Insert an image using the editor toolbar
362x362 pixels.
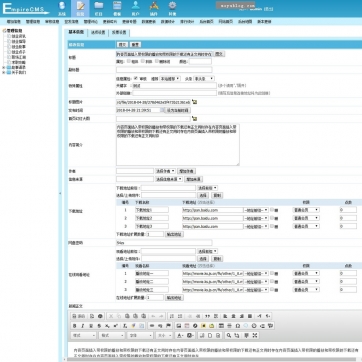coord(179,326)
